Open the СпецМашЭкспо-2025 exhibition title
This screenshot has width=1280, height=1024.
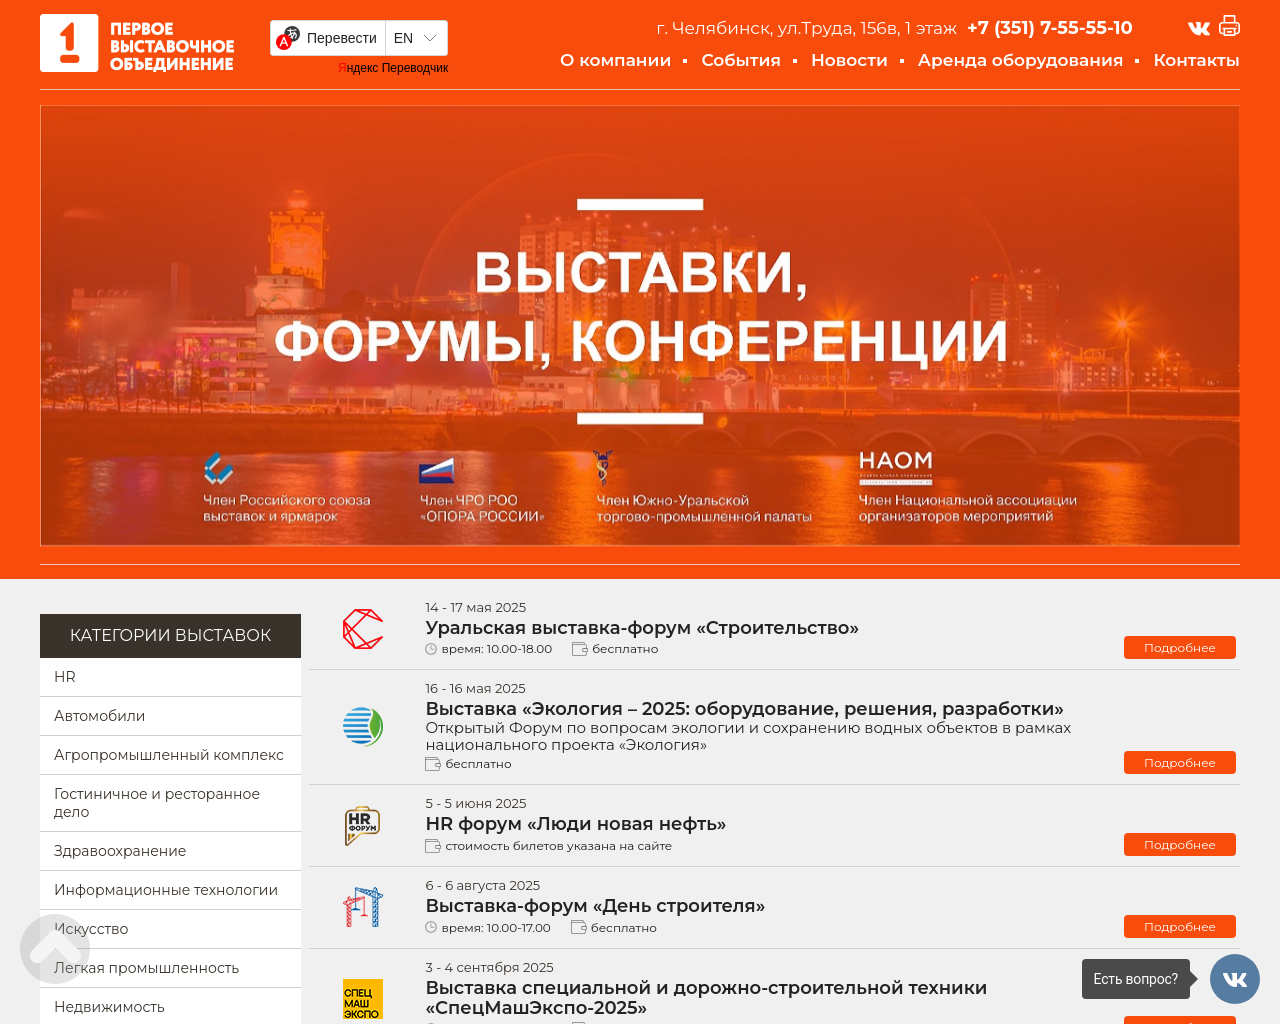tap(706, 998)
